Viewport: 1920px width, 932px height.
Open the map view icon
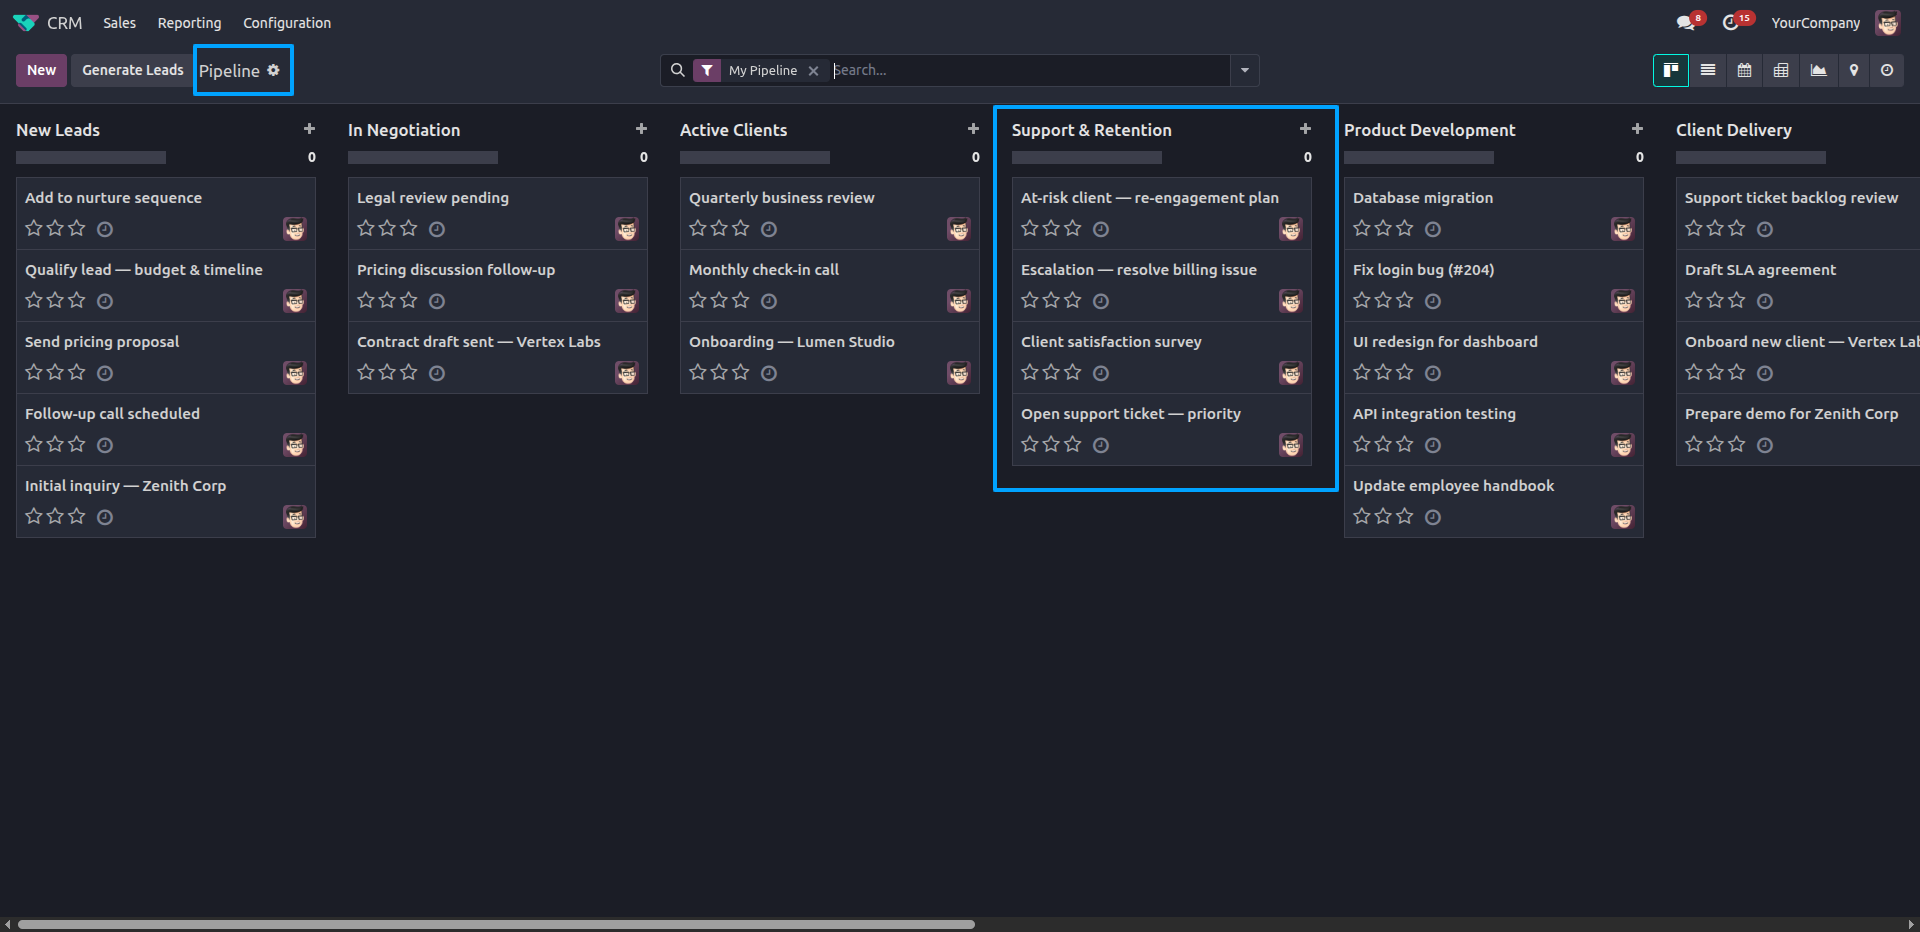(x=1854, y=70)
